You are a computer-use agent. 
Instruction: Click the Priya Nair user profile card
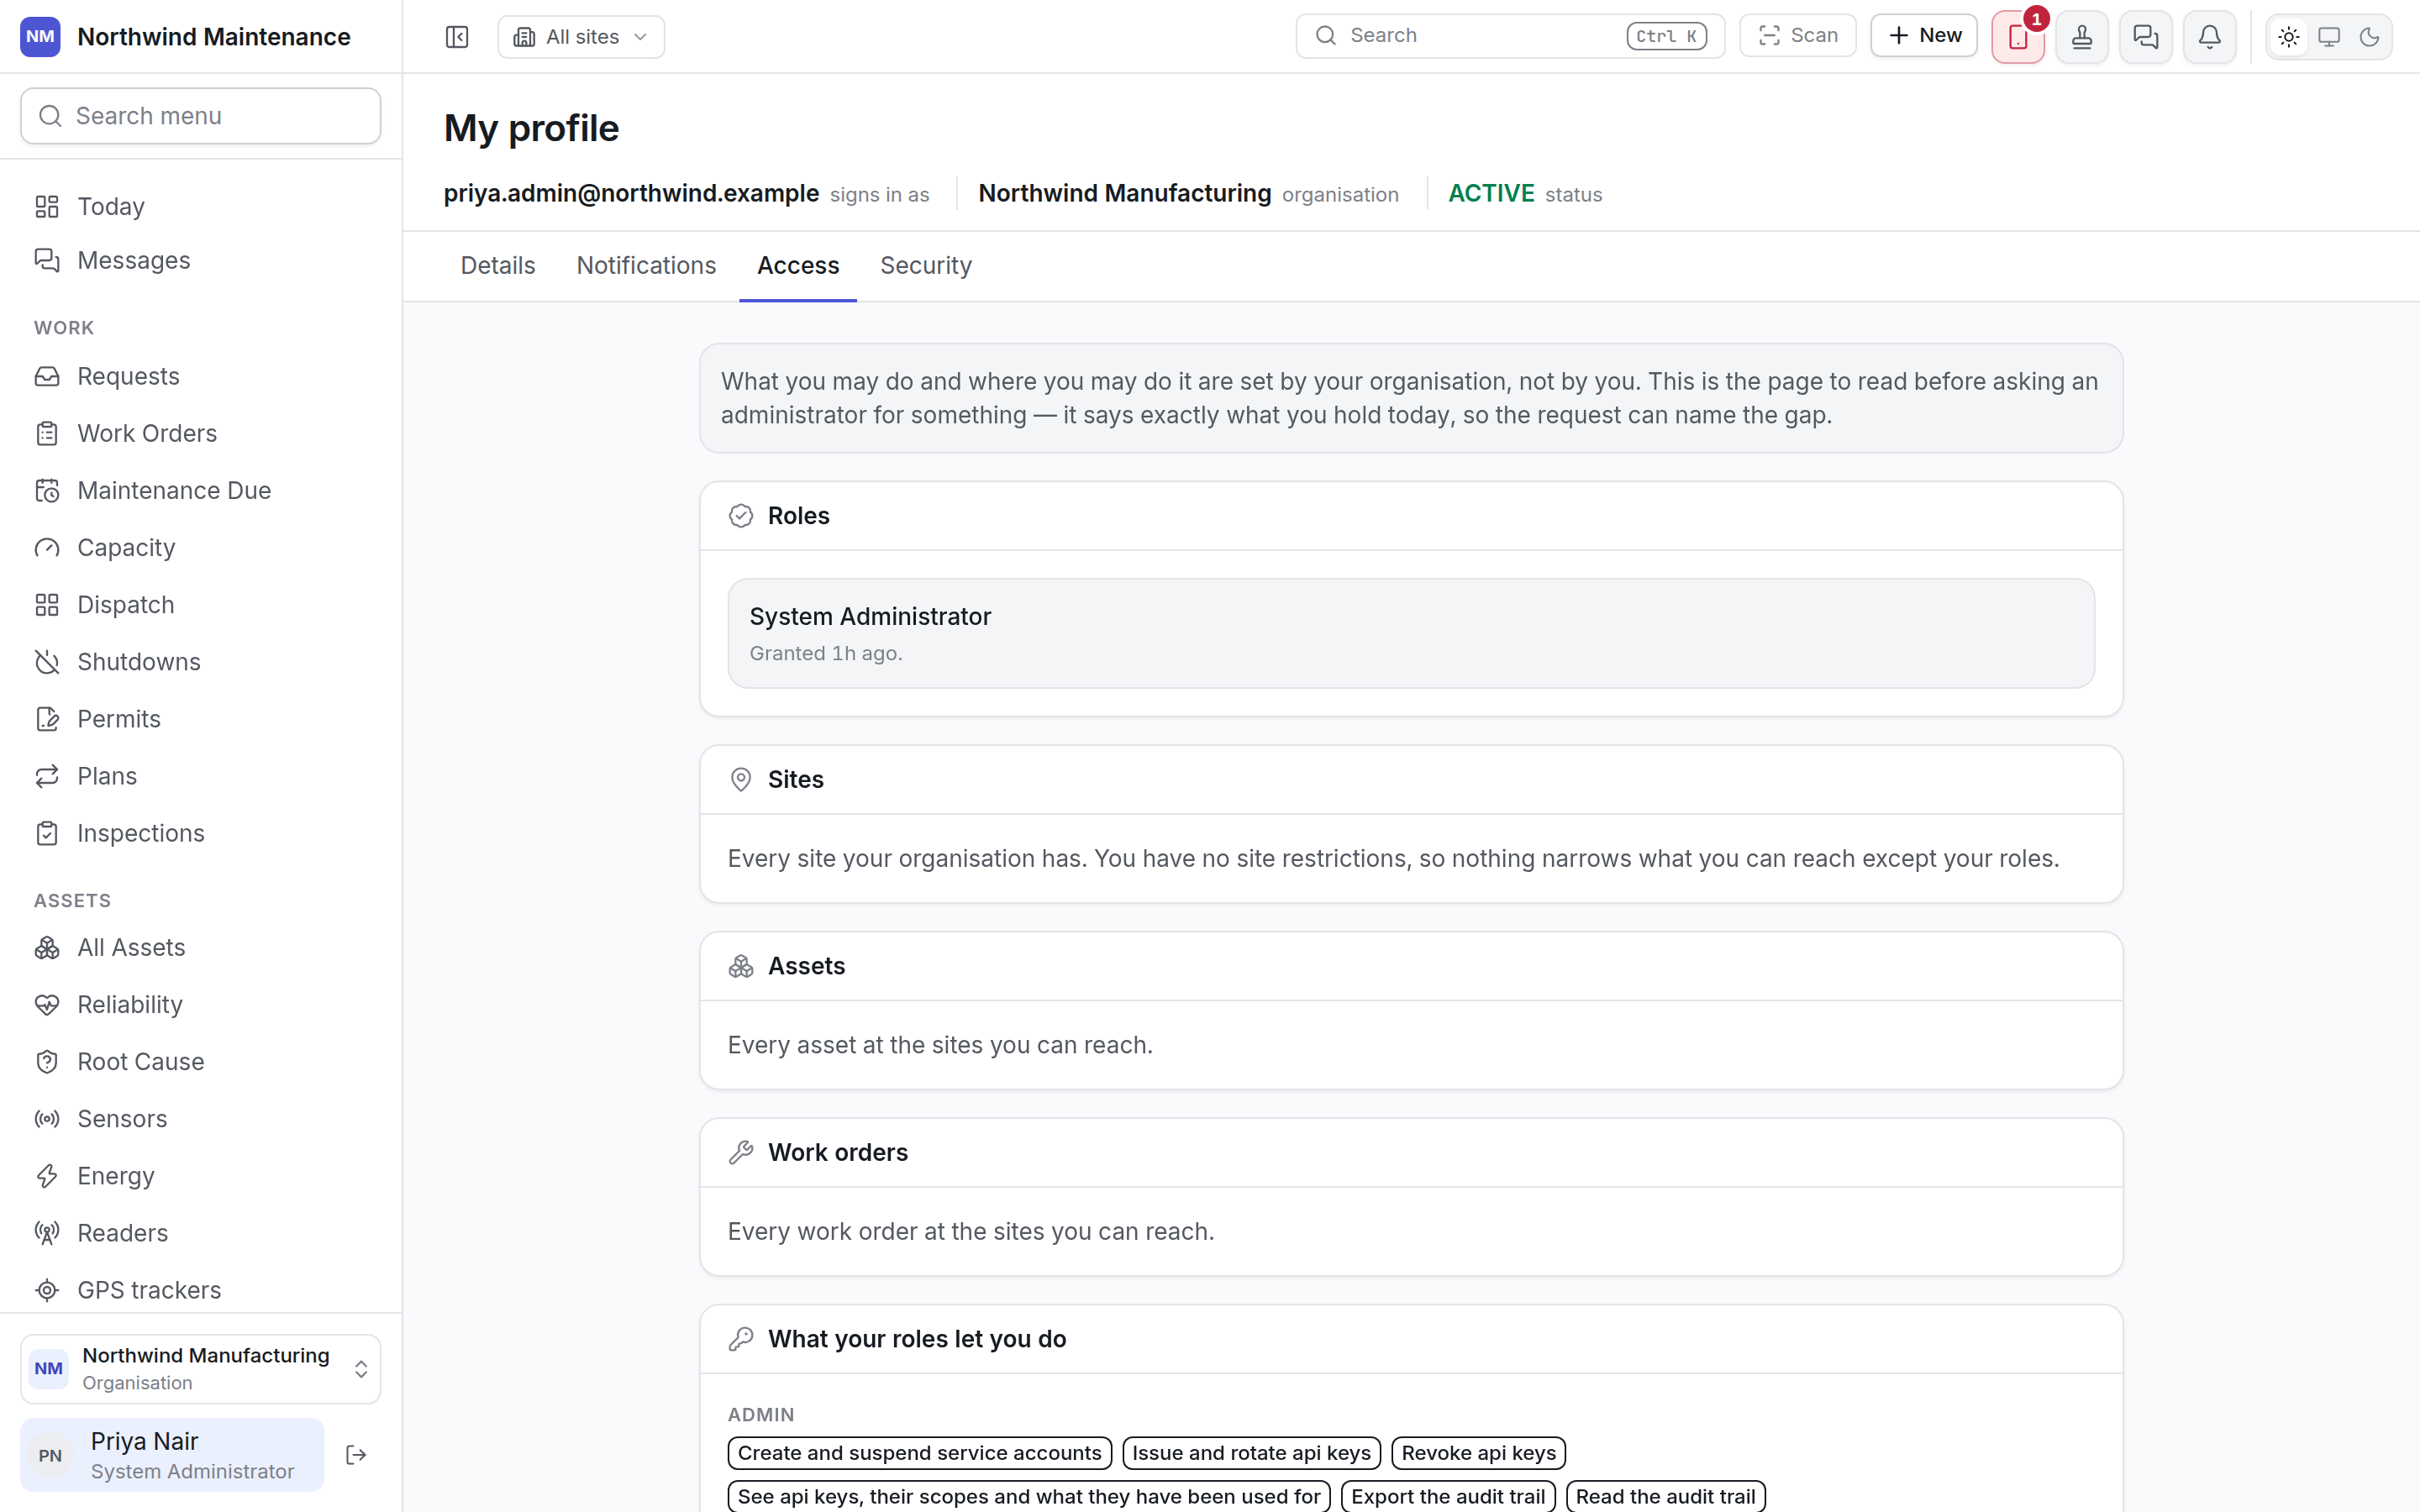pos(172,1455)
